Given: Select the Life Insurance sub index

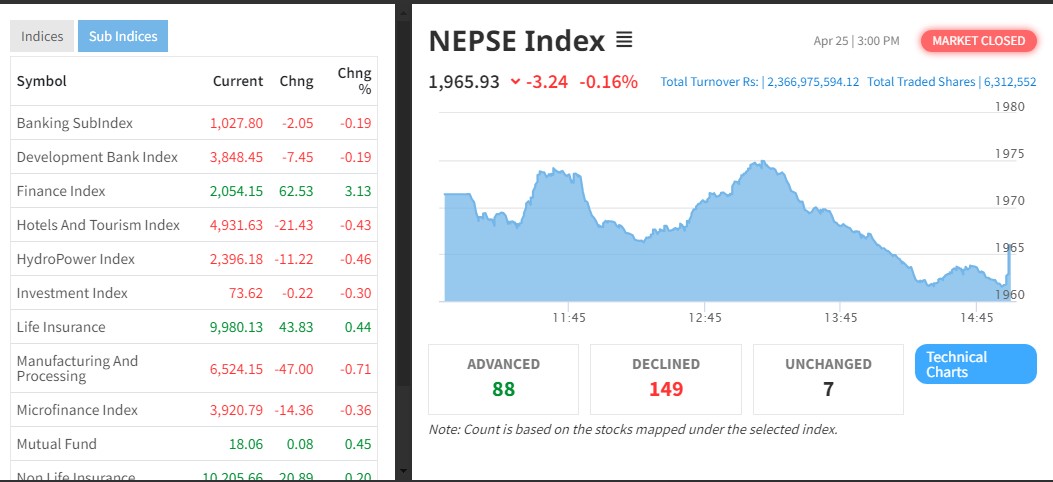Looking at the screenshot, I should [61, 327].
